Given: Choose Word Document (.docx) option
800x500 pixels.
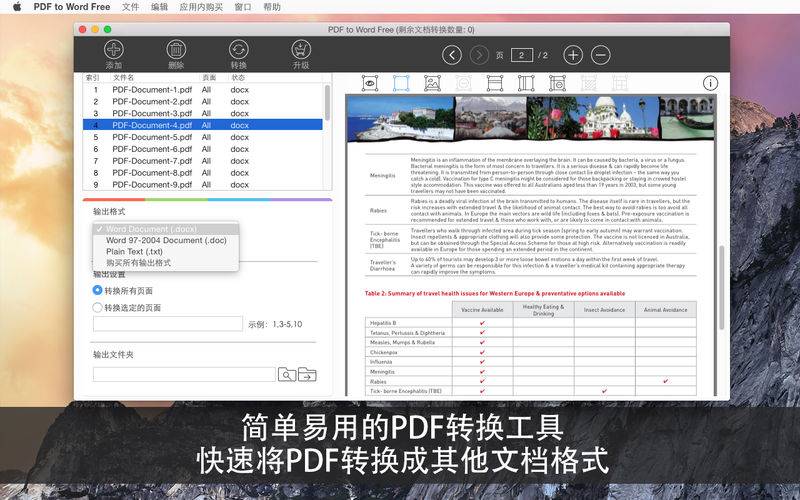Looking at the screenshot, I should tap(166, 229).
